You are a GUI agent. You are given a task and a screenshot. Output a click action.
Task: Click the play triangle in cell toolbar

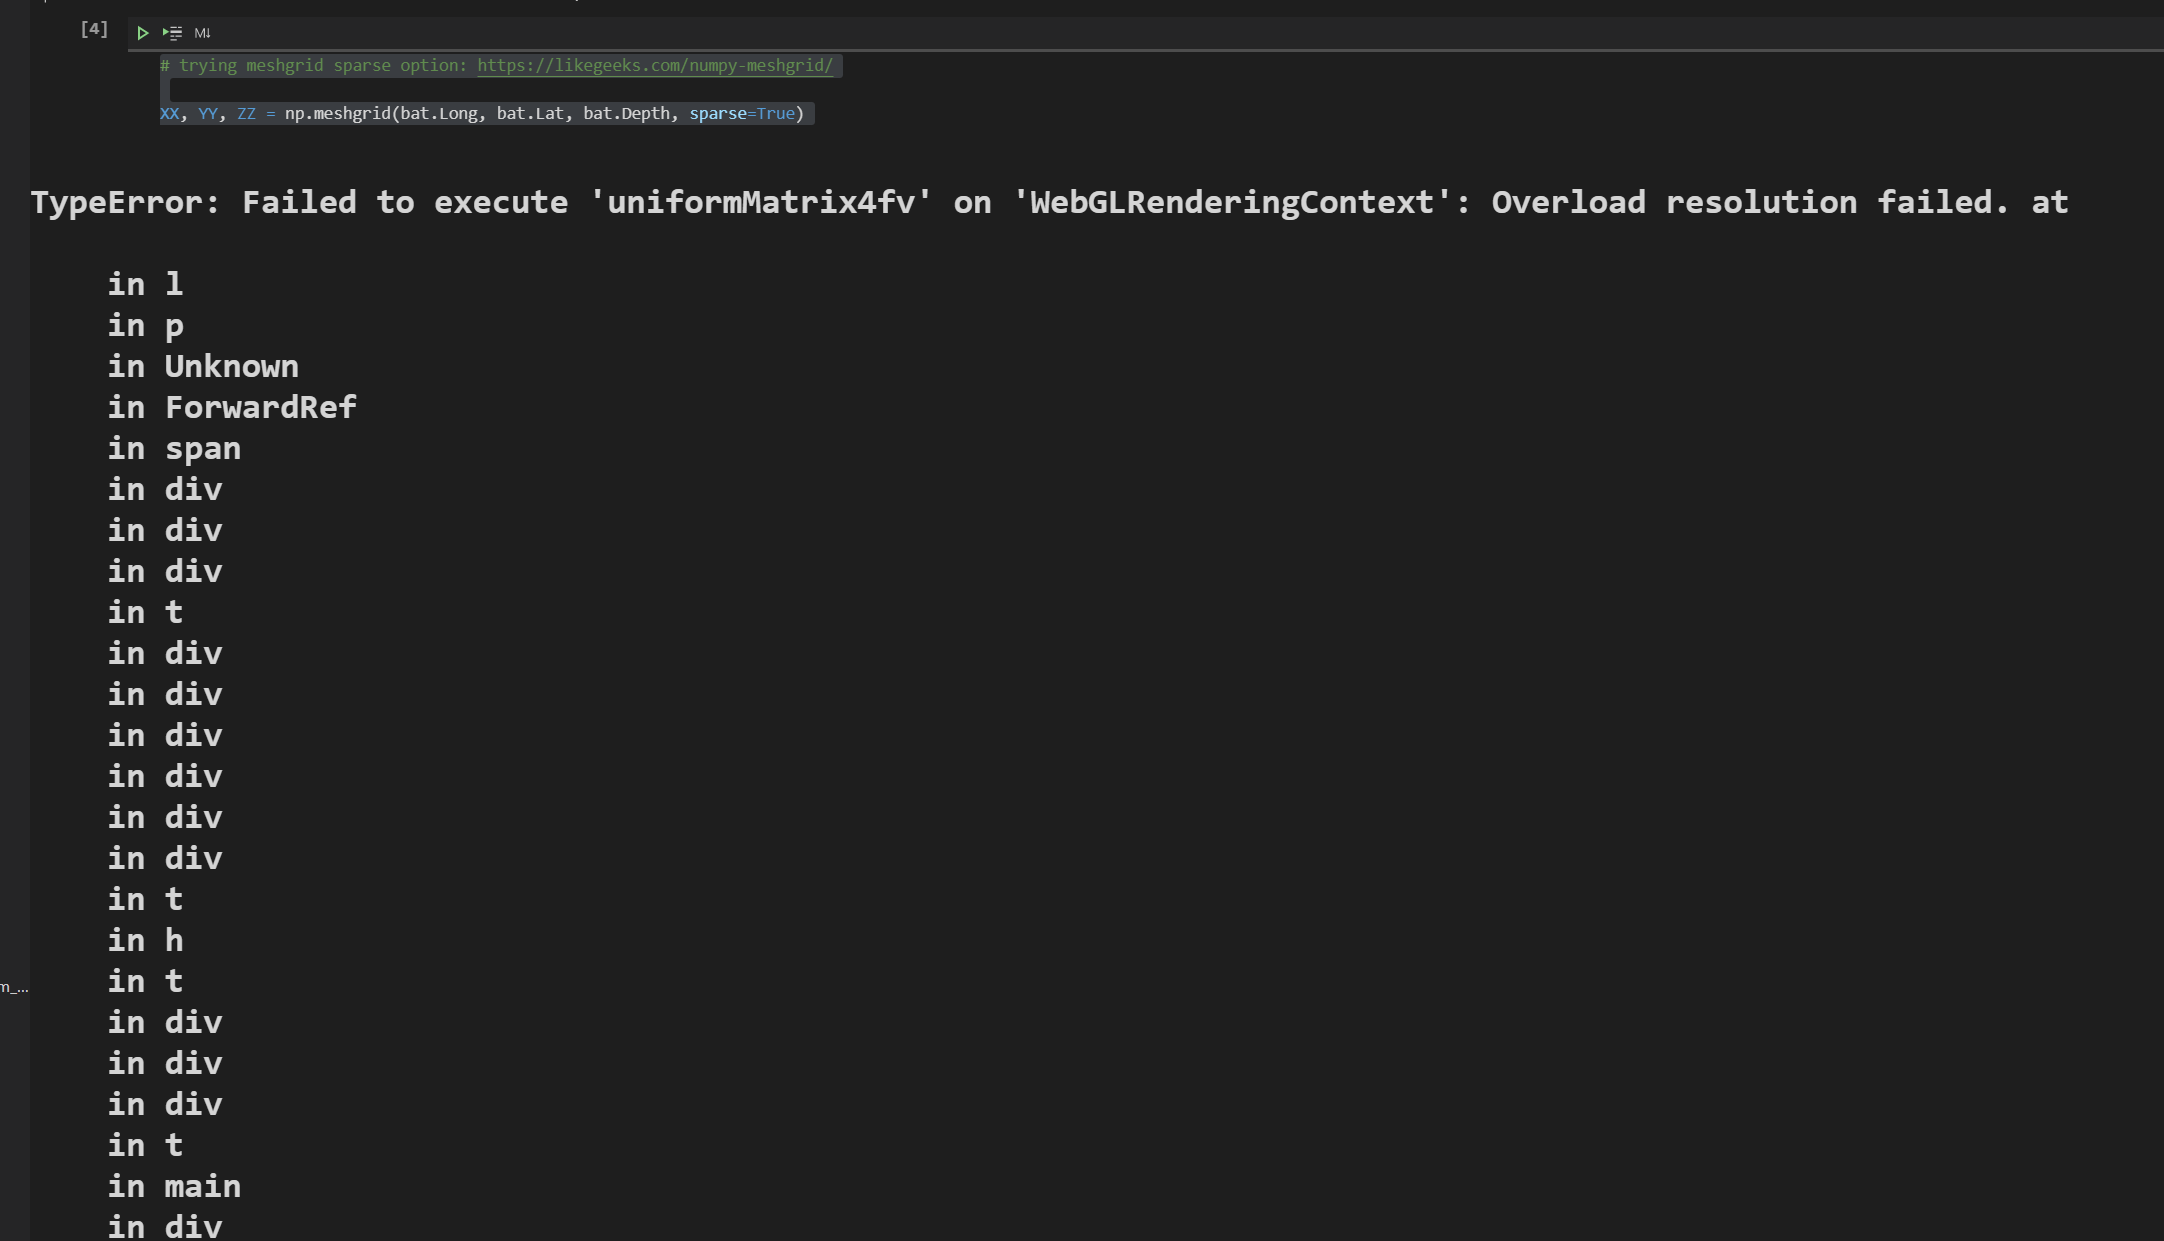coord(142,33)
